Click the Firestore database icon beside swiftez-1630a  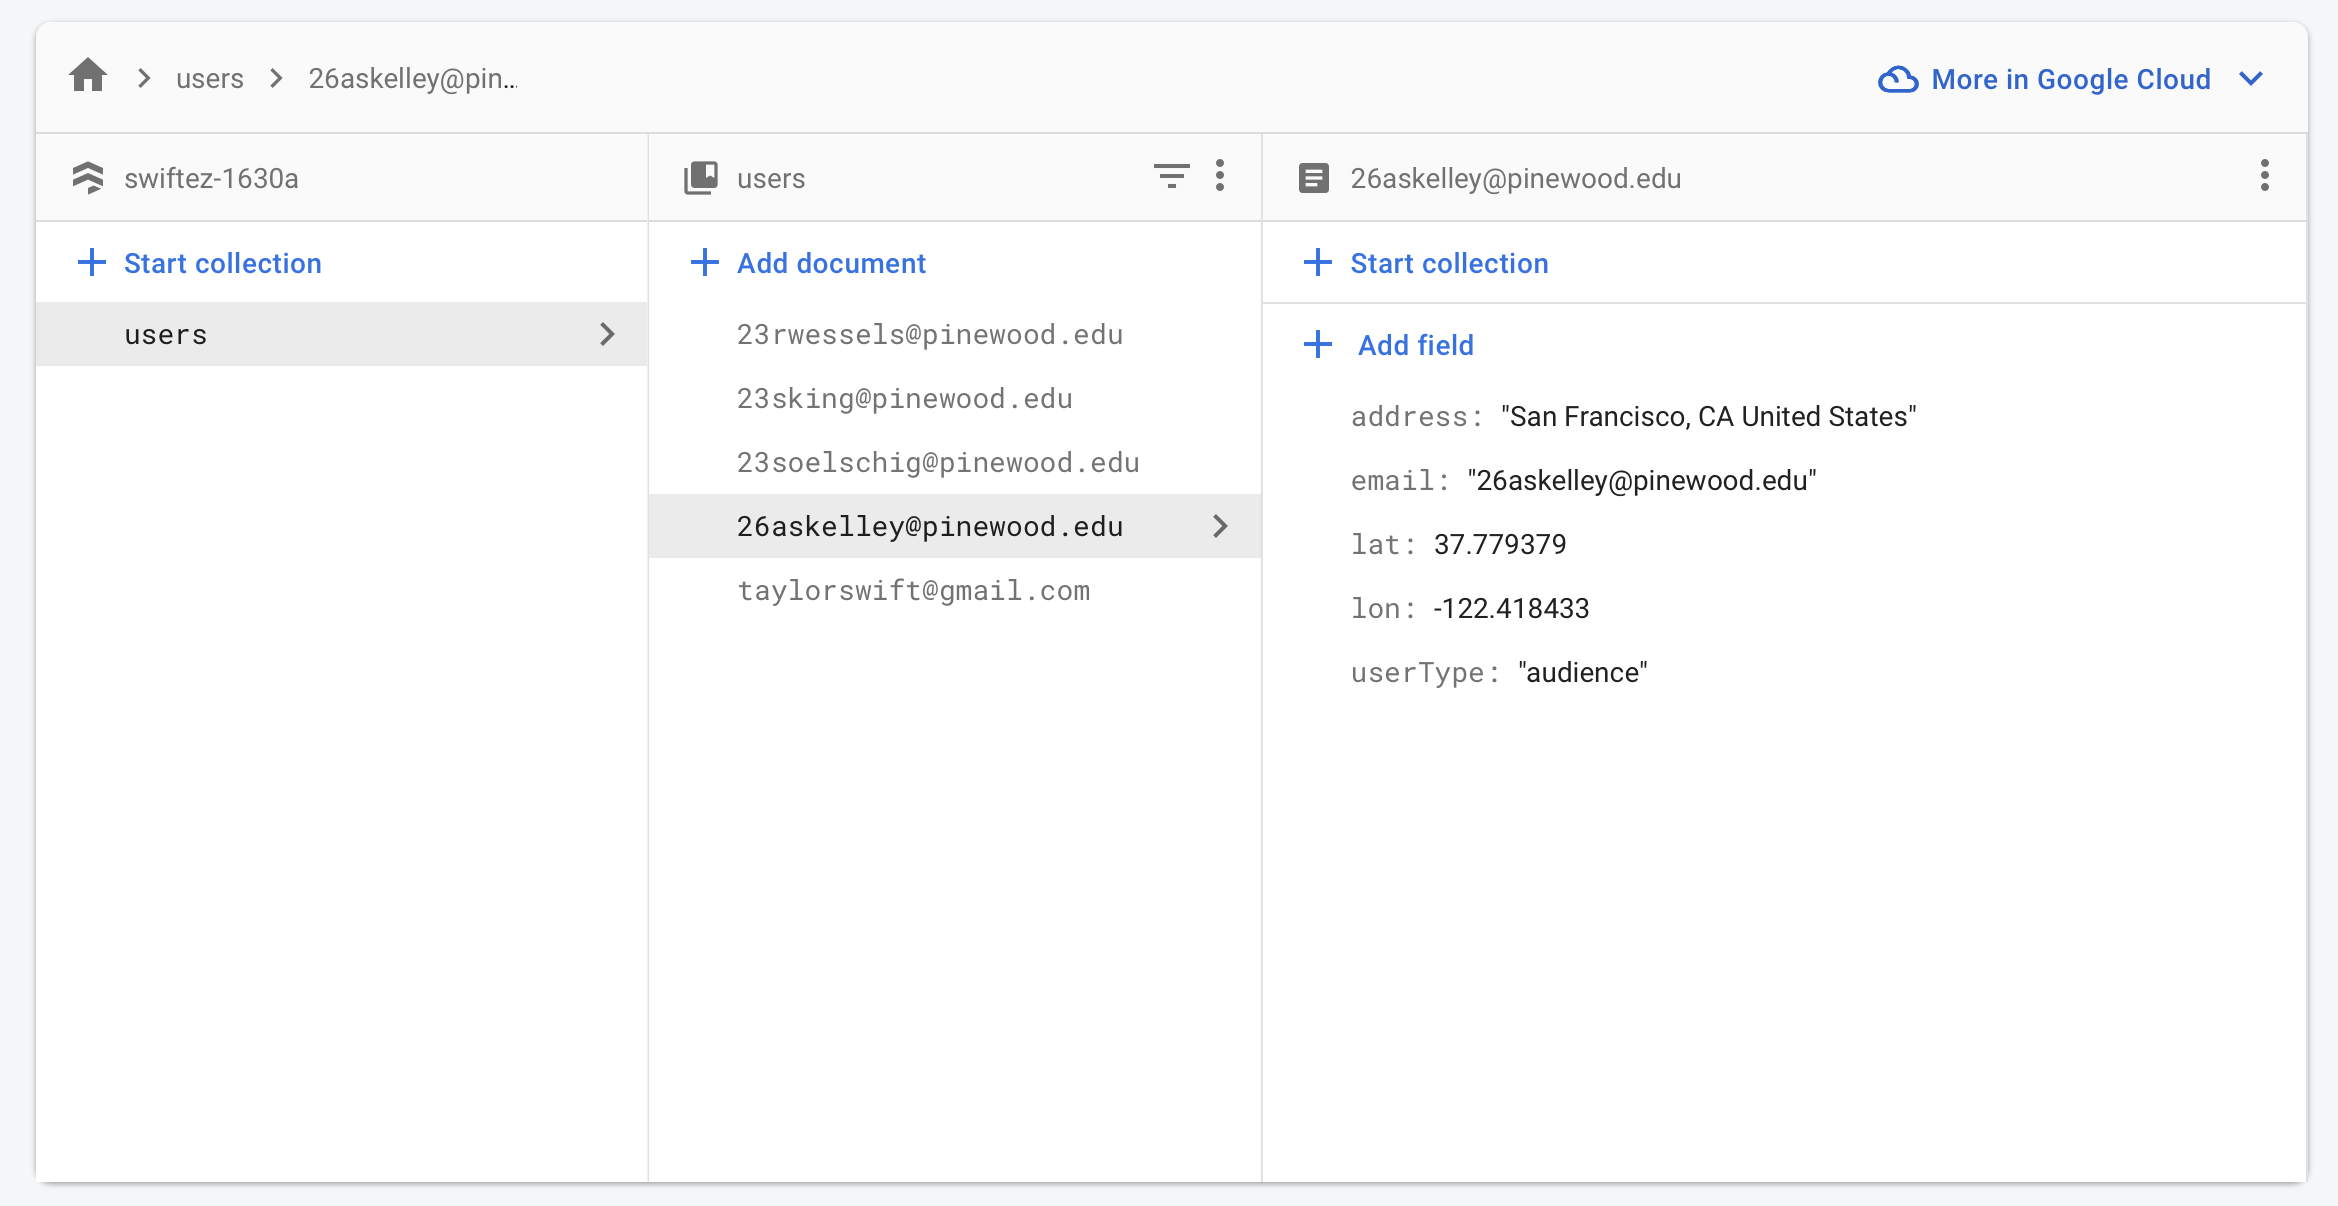click(x=88, y=178)
